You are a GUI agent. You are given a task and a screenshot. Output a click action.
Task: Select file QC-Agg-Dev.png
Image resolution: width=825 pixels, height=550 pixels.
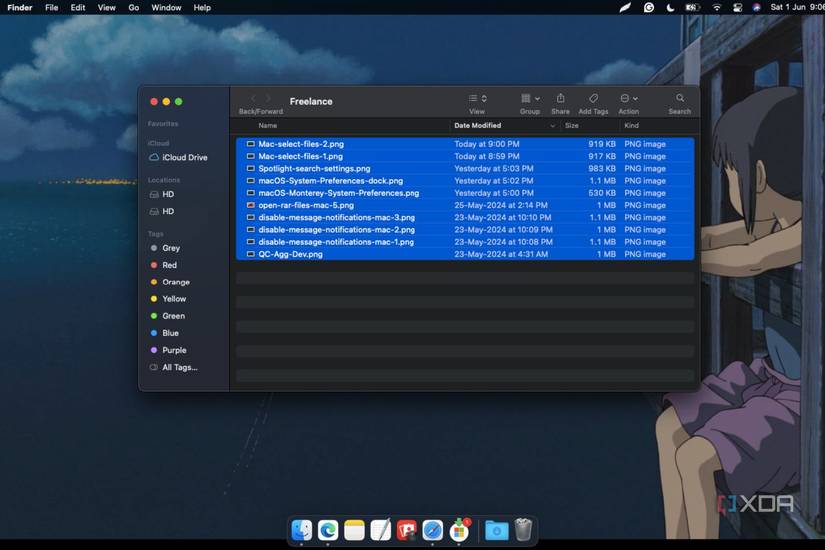[x=465, y=254]
